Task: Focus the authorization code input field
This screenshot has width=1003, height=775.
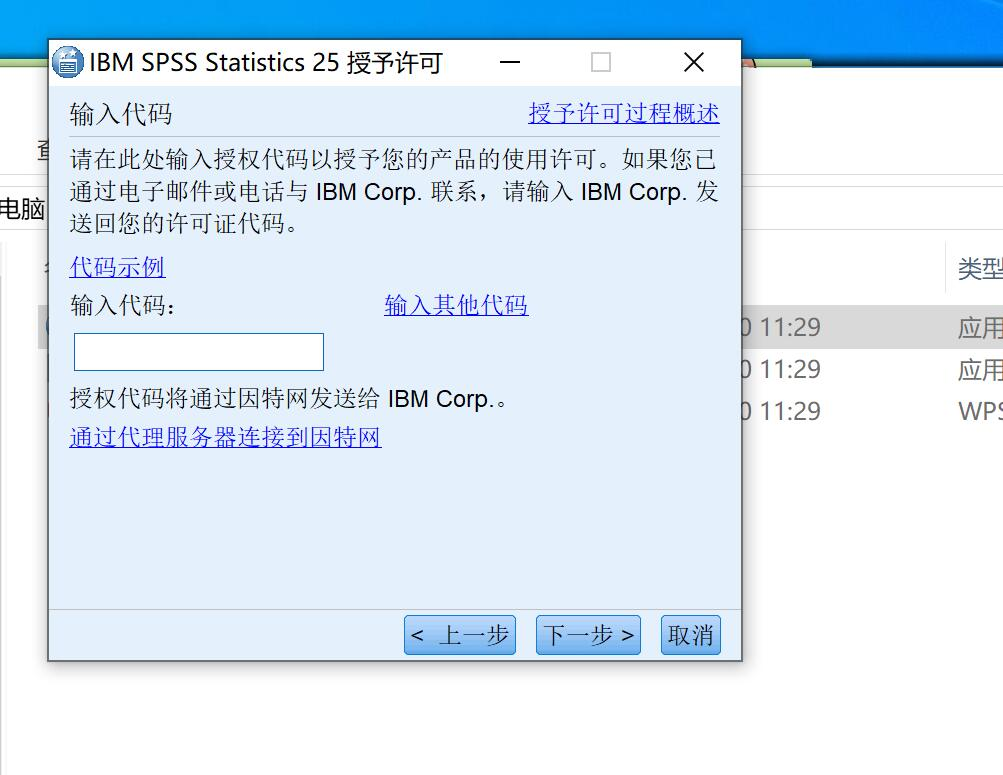Action: (199, 352)
